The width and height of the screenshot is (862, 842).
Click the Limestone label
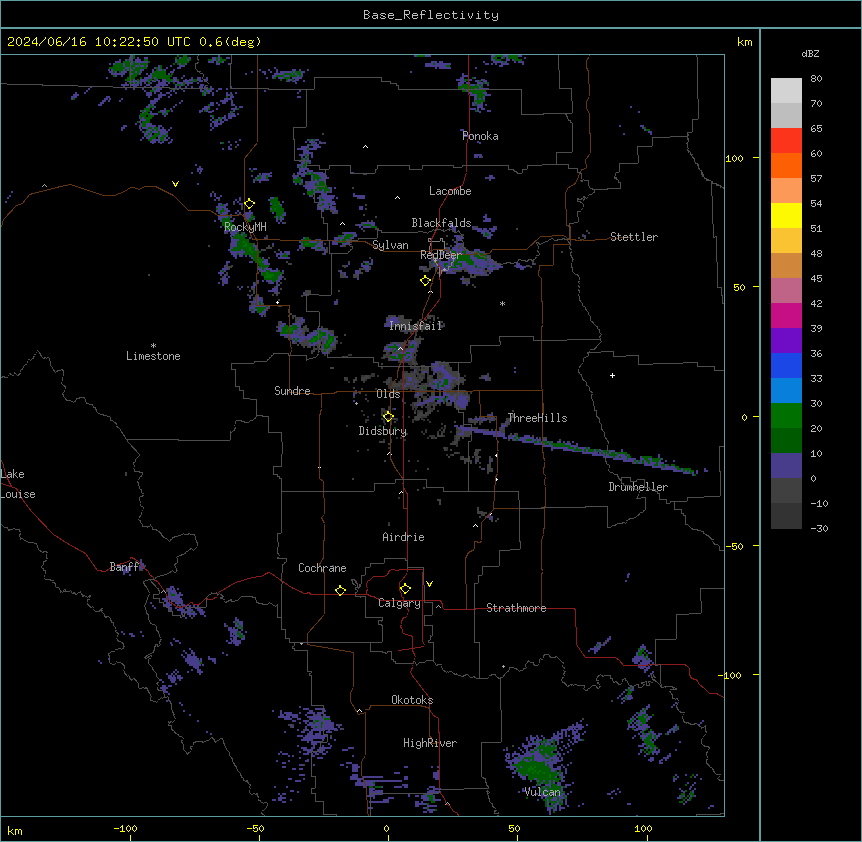pyautogui.click(x=153, y=356)
